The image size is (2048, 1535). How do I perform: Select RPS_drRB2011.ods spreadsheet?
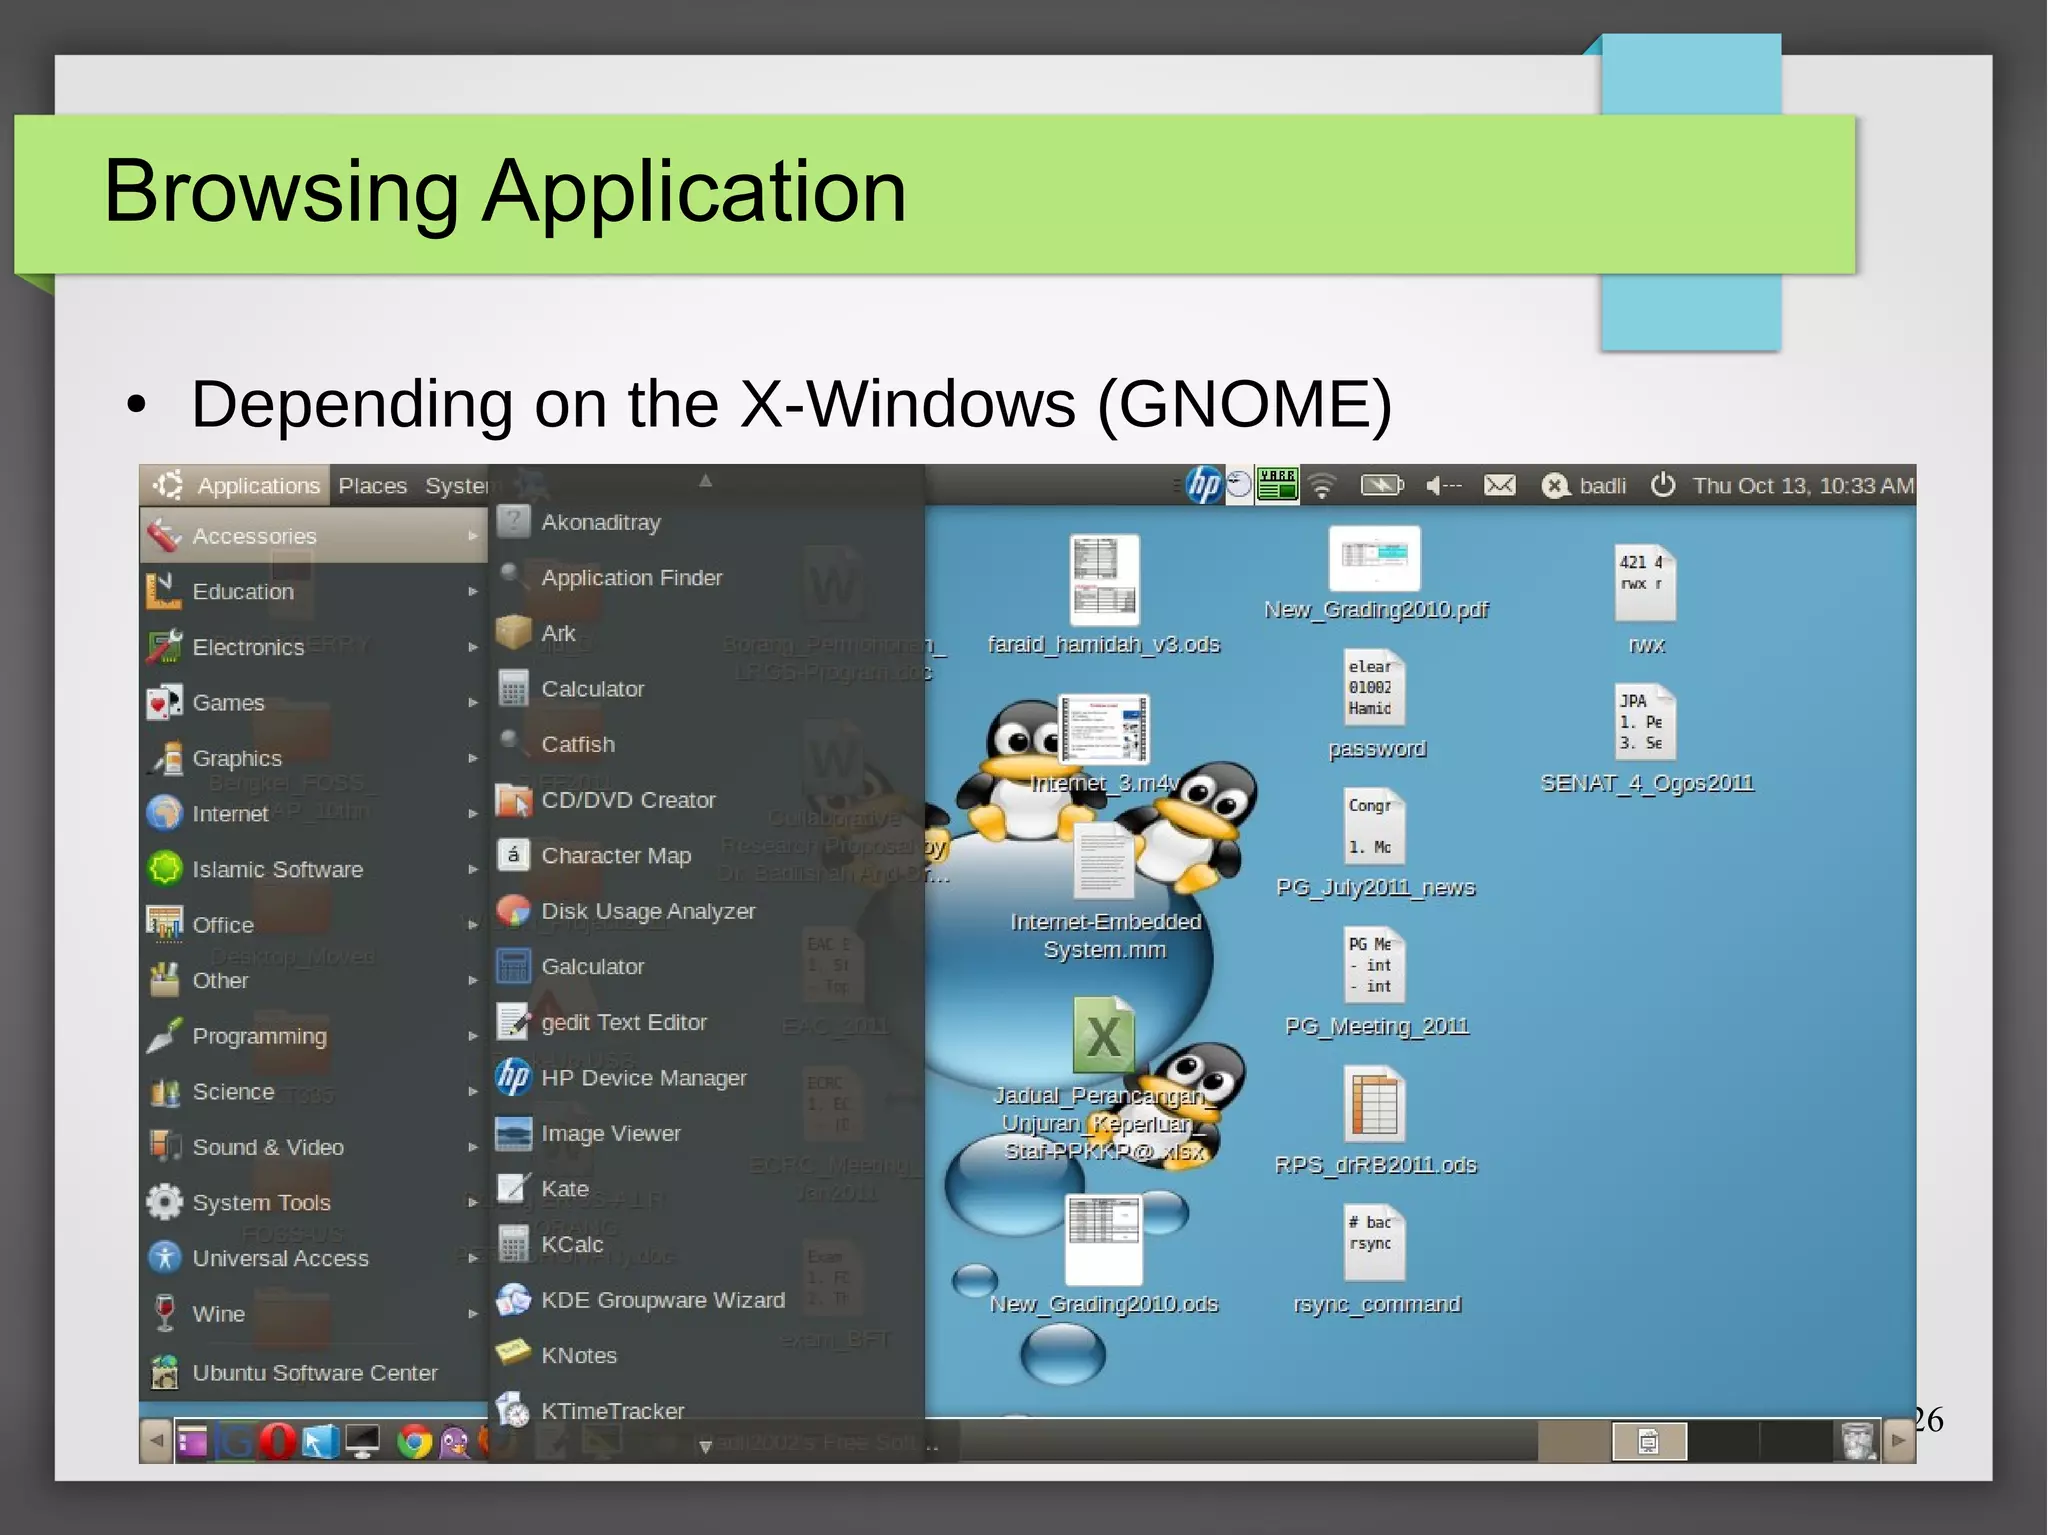tap(1375, 1121)
